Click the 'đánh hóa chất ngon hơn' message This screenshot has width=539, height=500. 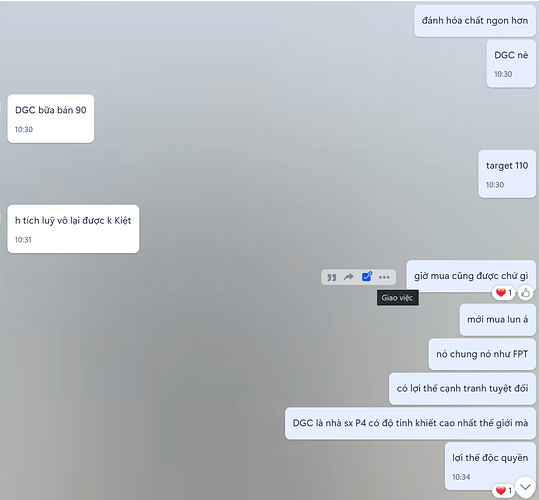[475, 21]
